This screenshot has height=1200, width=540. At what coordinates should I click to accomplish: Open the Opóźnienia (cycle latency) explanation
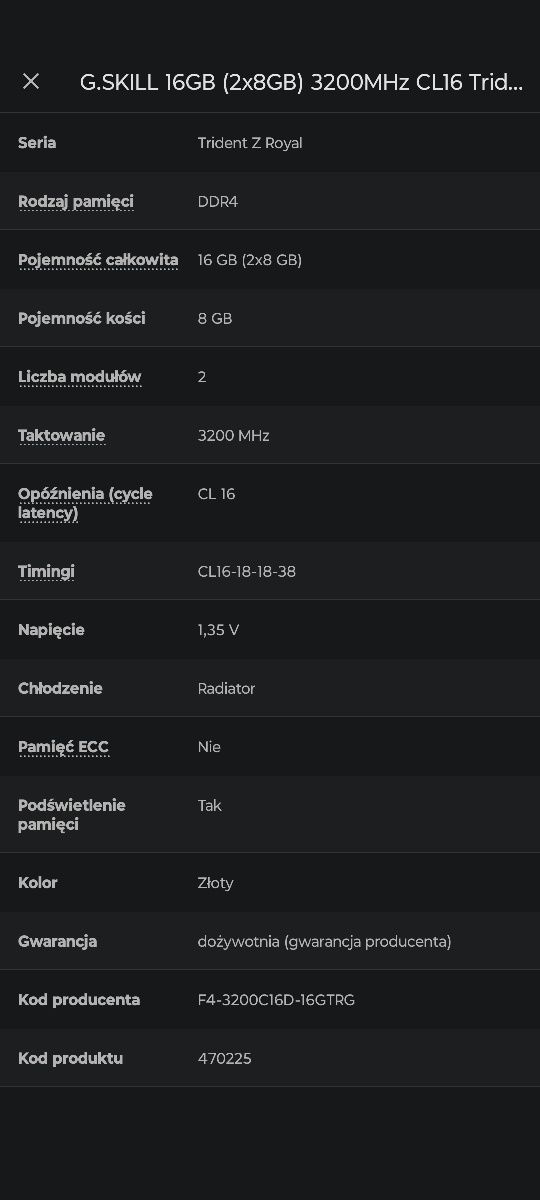pyautogui.click(x=85, y=503)
